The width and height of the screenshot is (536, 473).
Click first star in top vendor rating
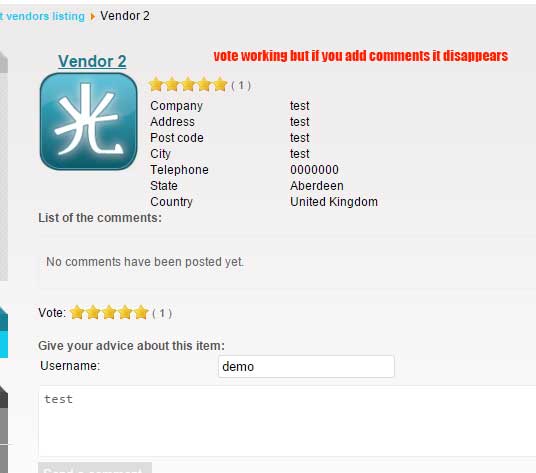click(x=156, y=84)
